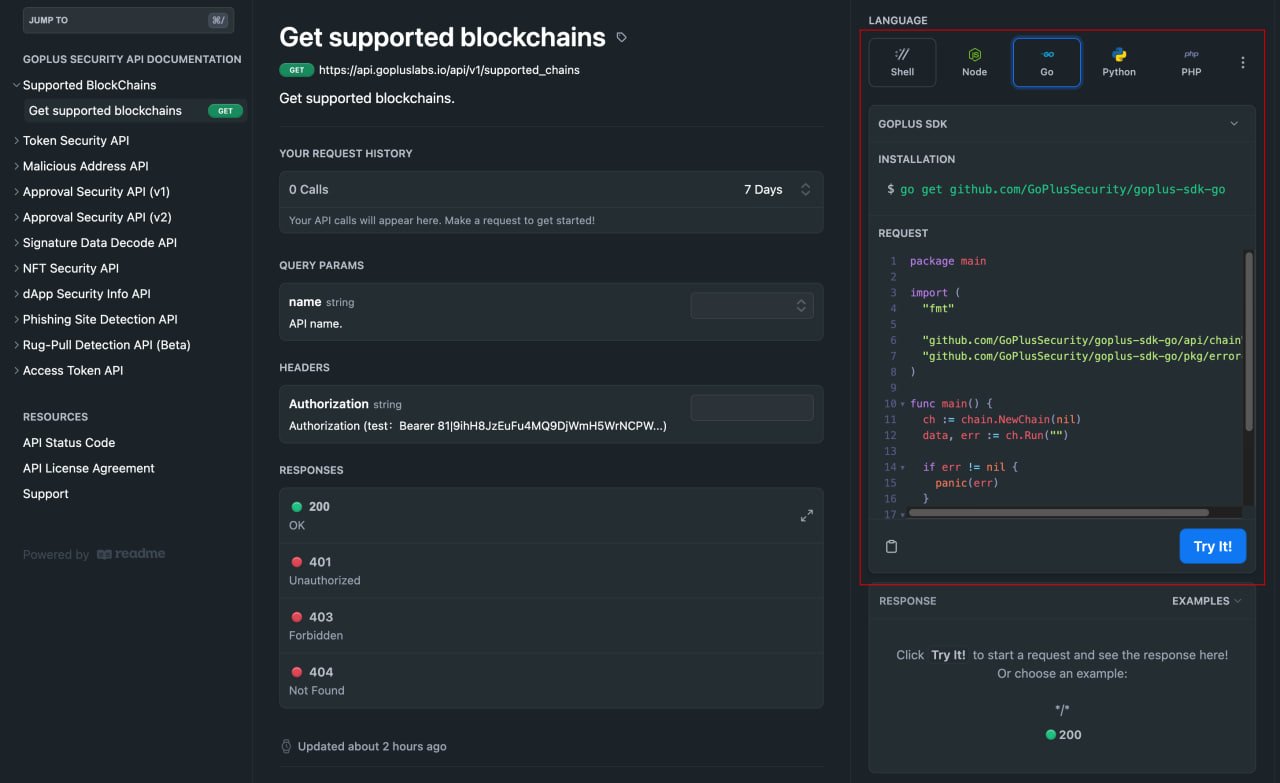
Task: Select the 401 Unauthorized response
Action: [551, 571]
